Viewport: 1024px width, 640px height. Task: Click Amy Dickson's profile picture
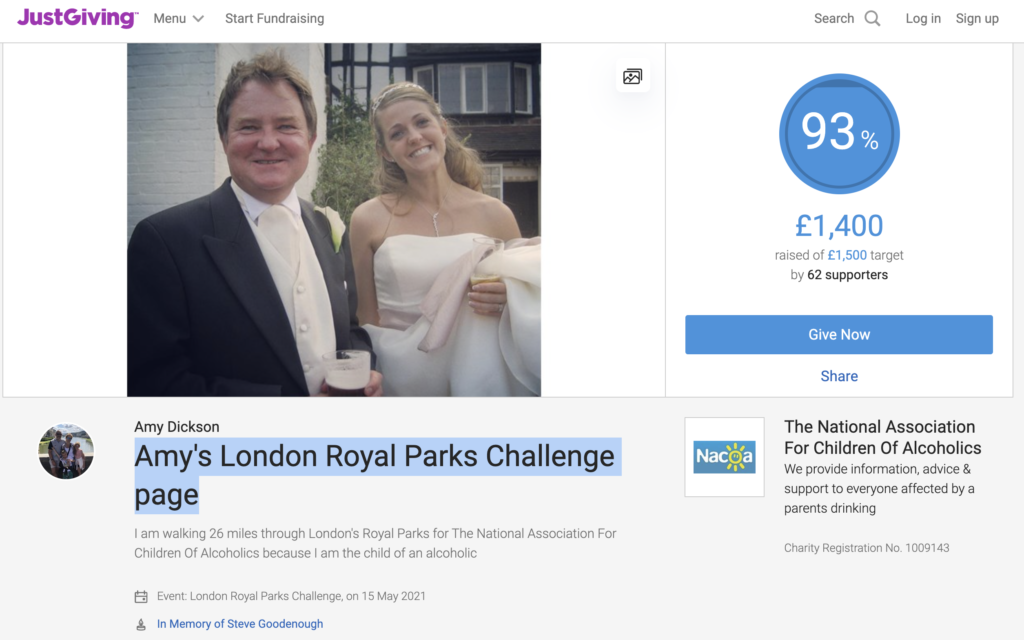tap(66, 451)
